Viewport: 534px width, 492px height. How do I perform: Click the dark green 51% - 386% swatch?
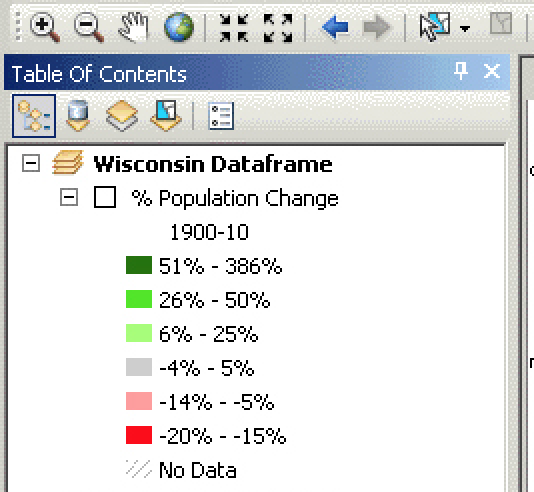coord(139,265)
